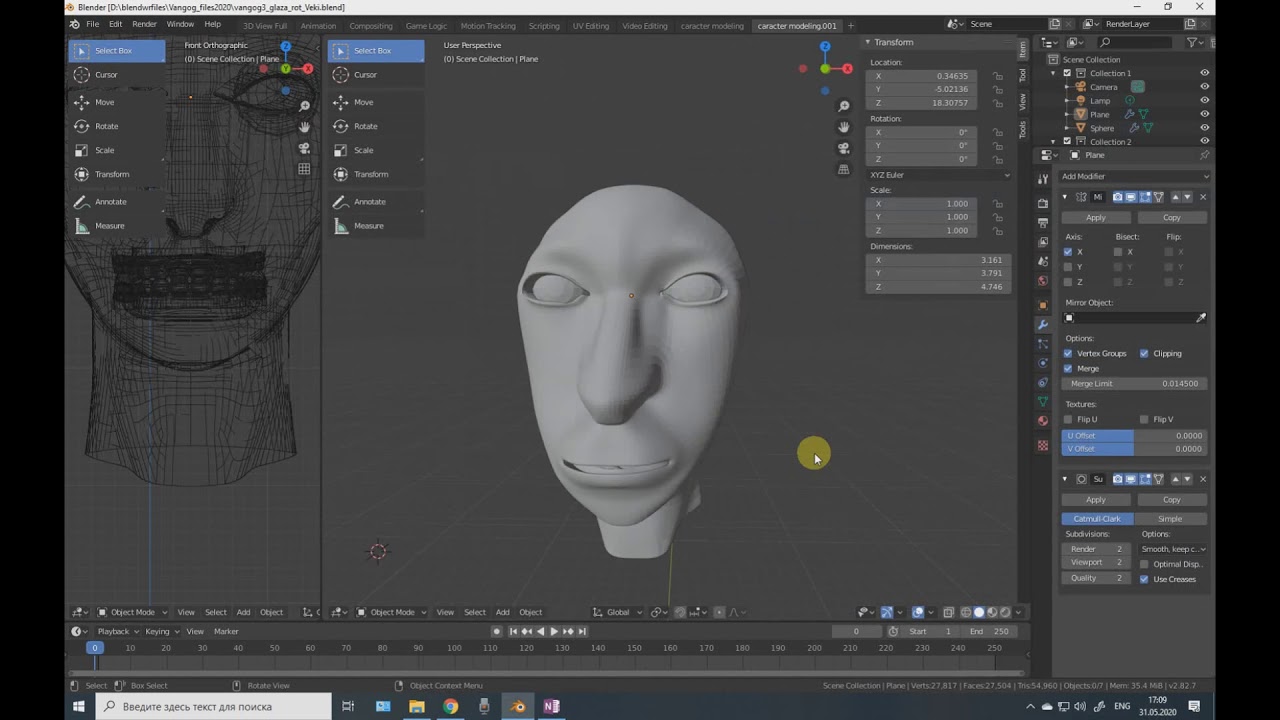Open the Render properties camera-back tab
Screen dimensions: 1280x720
(x=1043, y=203)
